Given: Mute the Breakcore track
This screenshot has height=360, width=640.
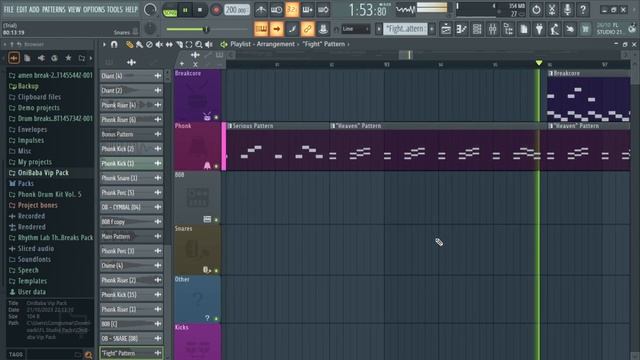Looking at the screenshot, I should pos(216,118).
